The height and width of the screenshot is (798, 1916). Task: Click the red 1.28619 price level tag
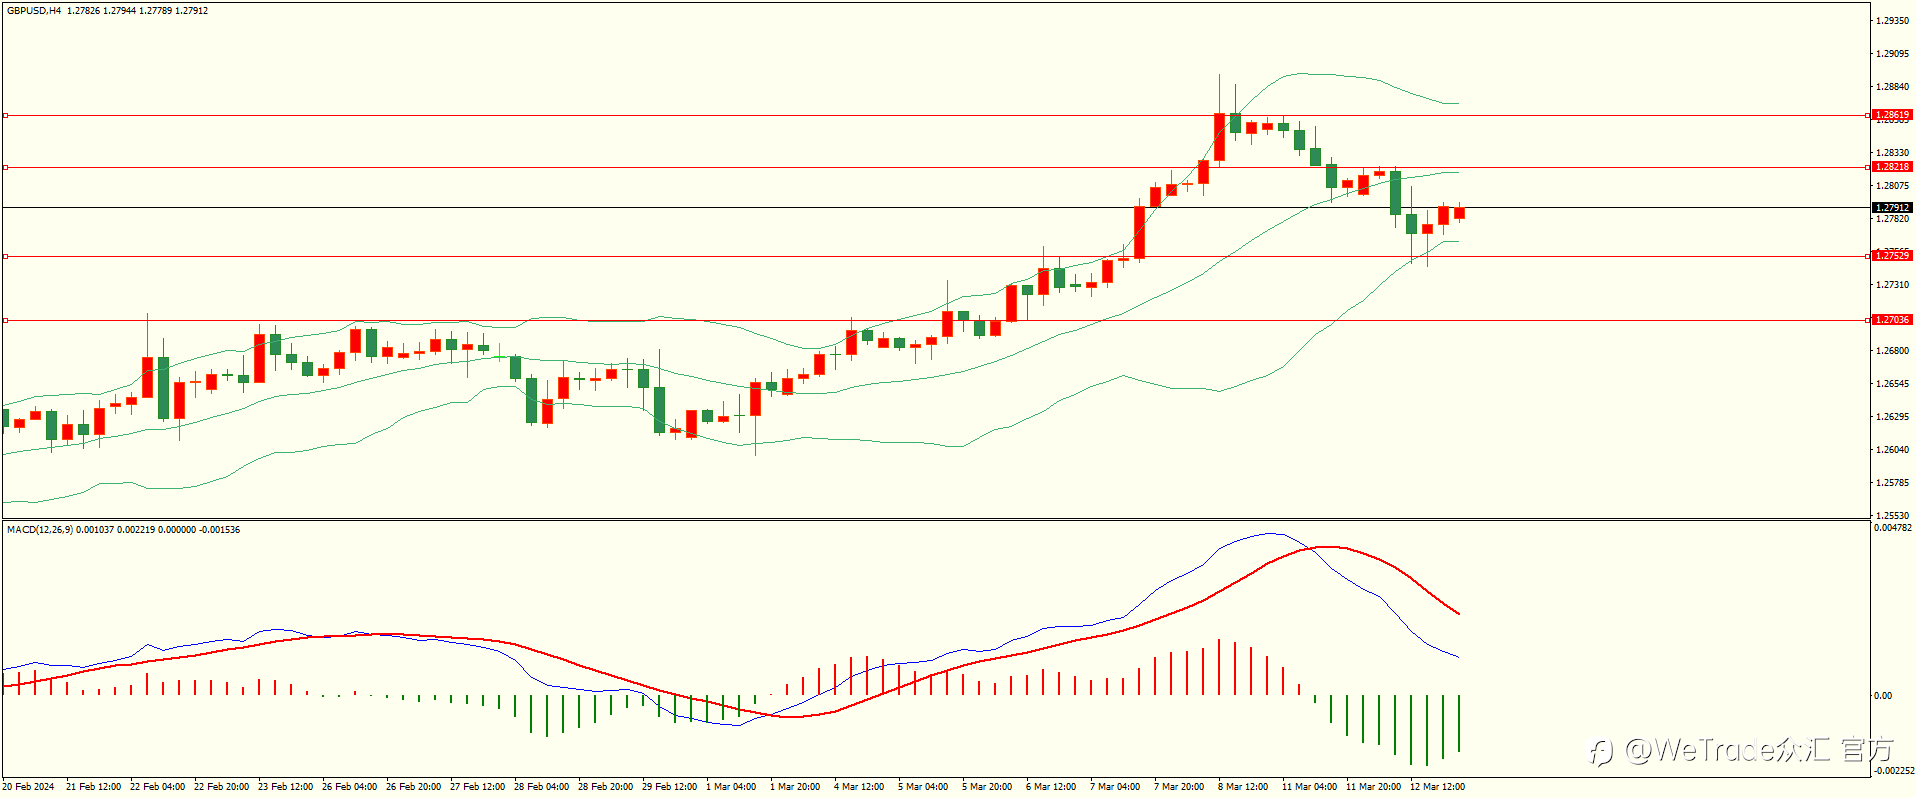(1892, 115)
